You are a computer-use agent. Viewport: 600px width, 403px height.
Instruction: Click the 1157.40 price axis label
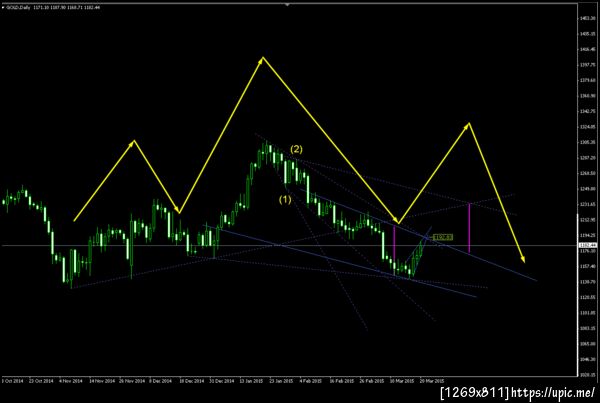coord(587,266)
